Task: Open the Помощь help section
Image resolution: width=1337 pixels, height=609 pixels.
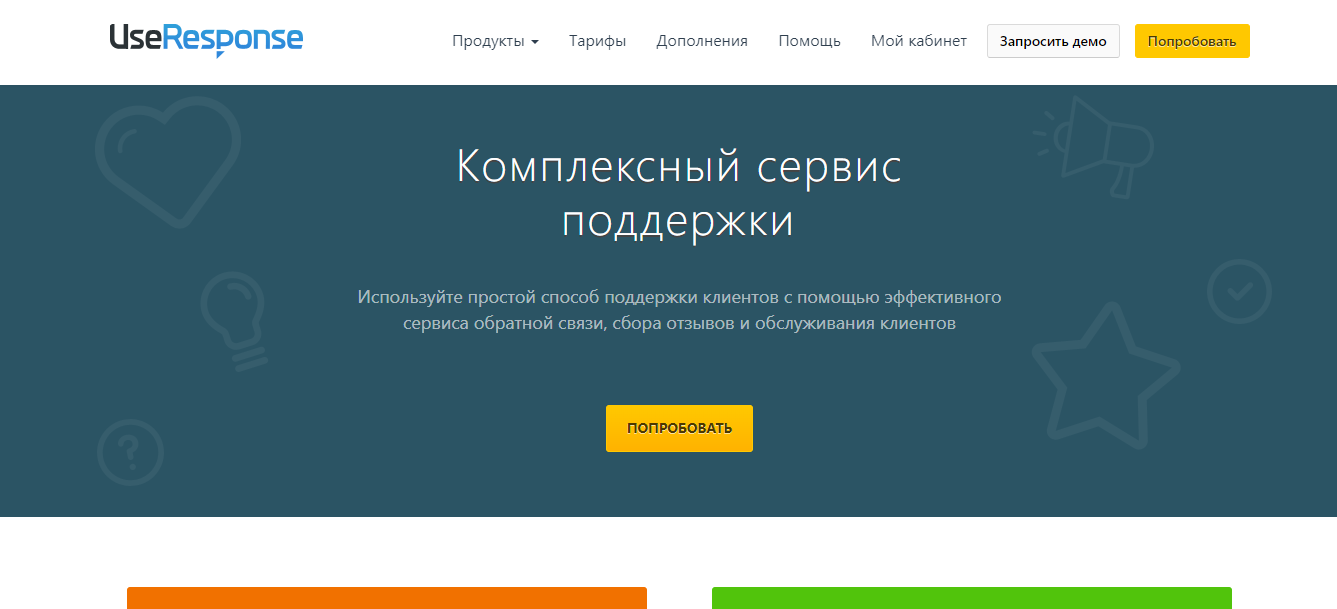Action: 809,41
